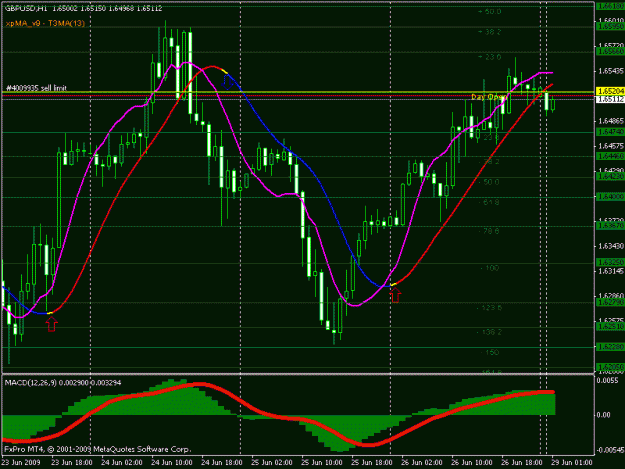Click the 24 Jun 10:00 time axis label
The image size is (625, 469).
click(172, 462)
